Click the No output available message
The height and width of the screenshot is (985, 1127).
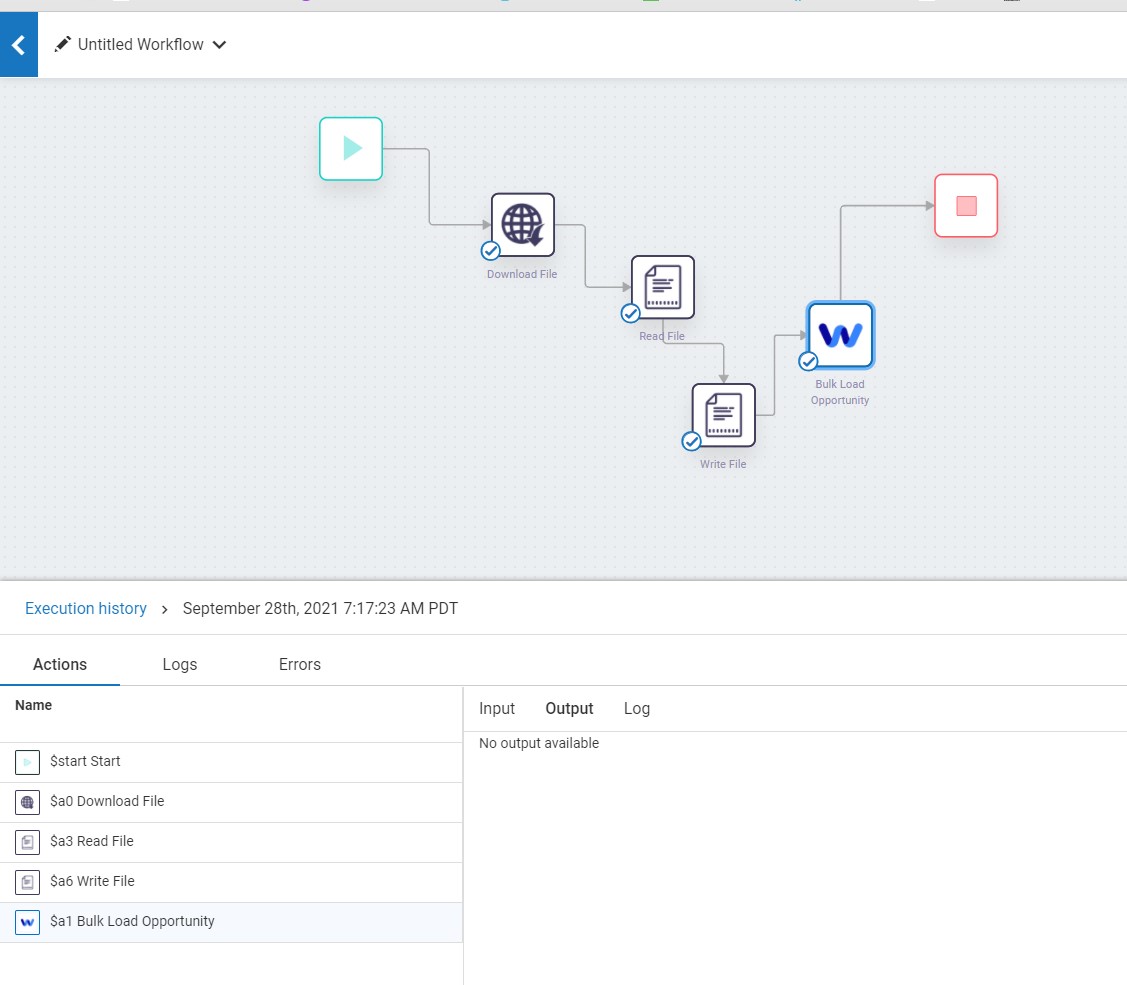pos(539,743)
